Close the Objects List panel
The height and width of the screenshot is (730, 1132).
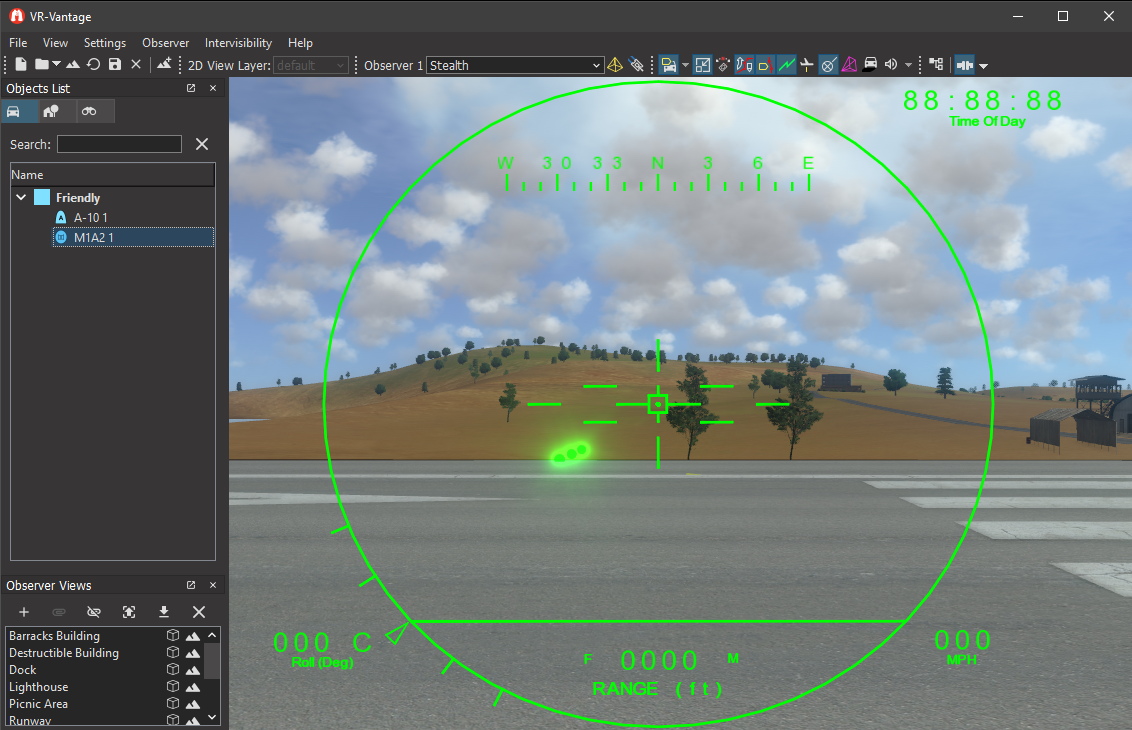tap(213, 88)
